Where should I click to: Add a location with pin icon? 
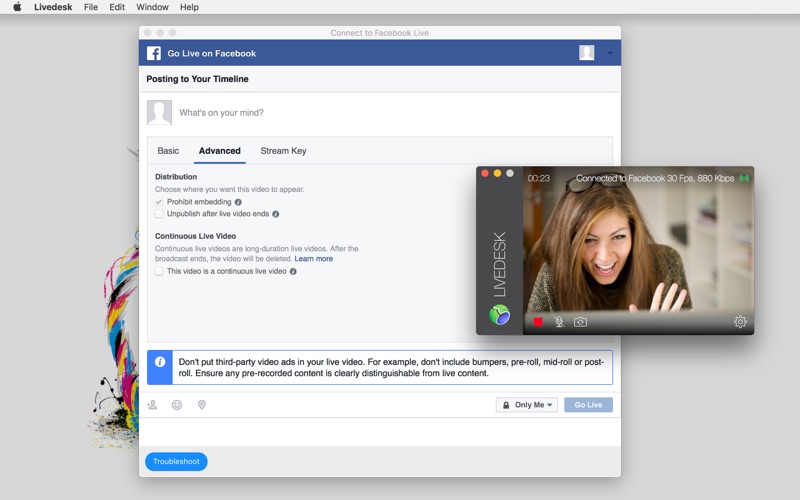pos(201,405)
